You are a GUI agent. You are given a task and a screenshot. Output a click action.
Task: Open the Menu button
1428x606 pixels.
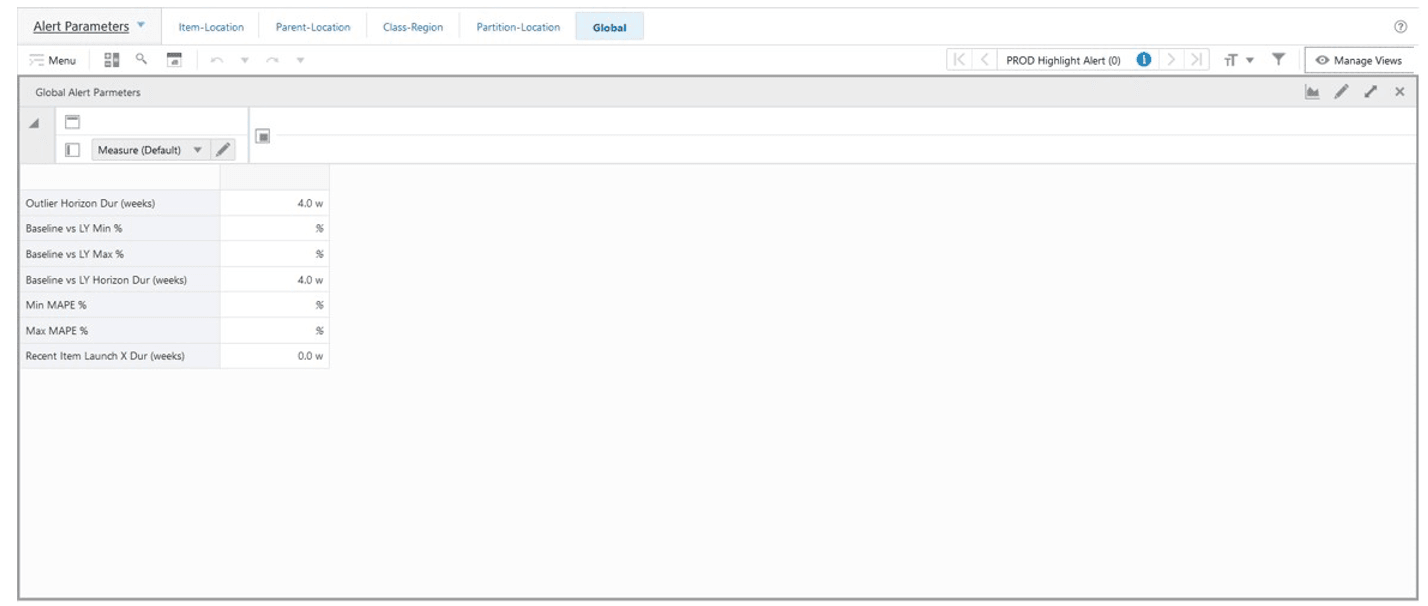click(56, 60)
